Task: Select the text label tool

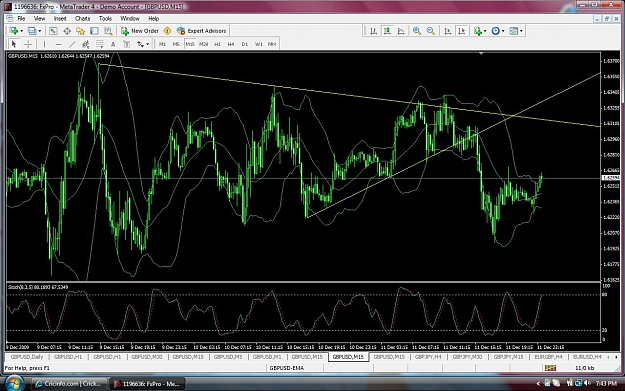Action: (127, 44)
